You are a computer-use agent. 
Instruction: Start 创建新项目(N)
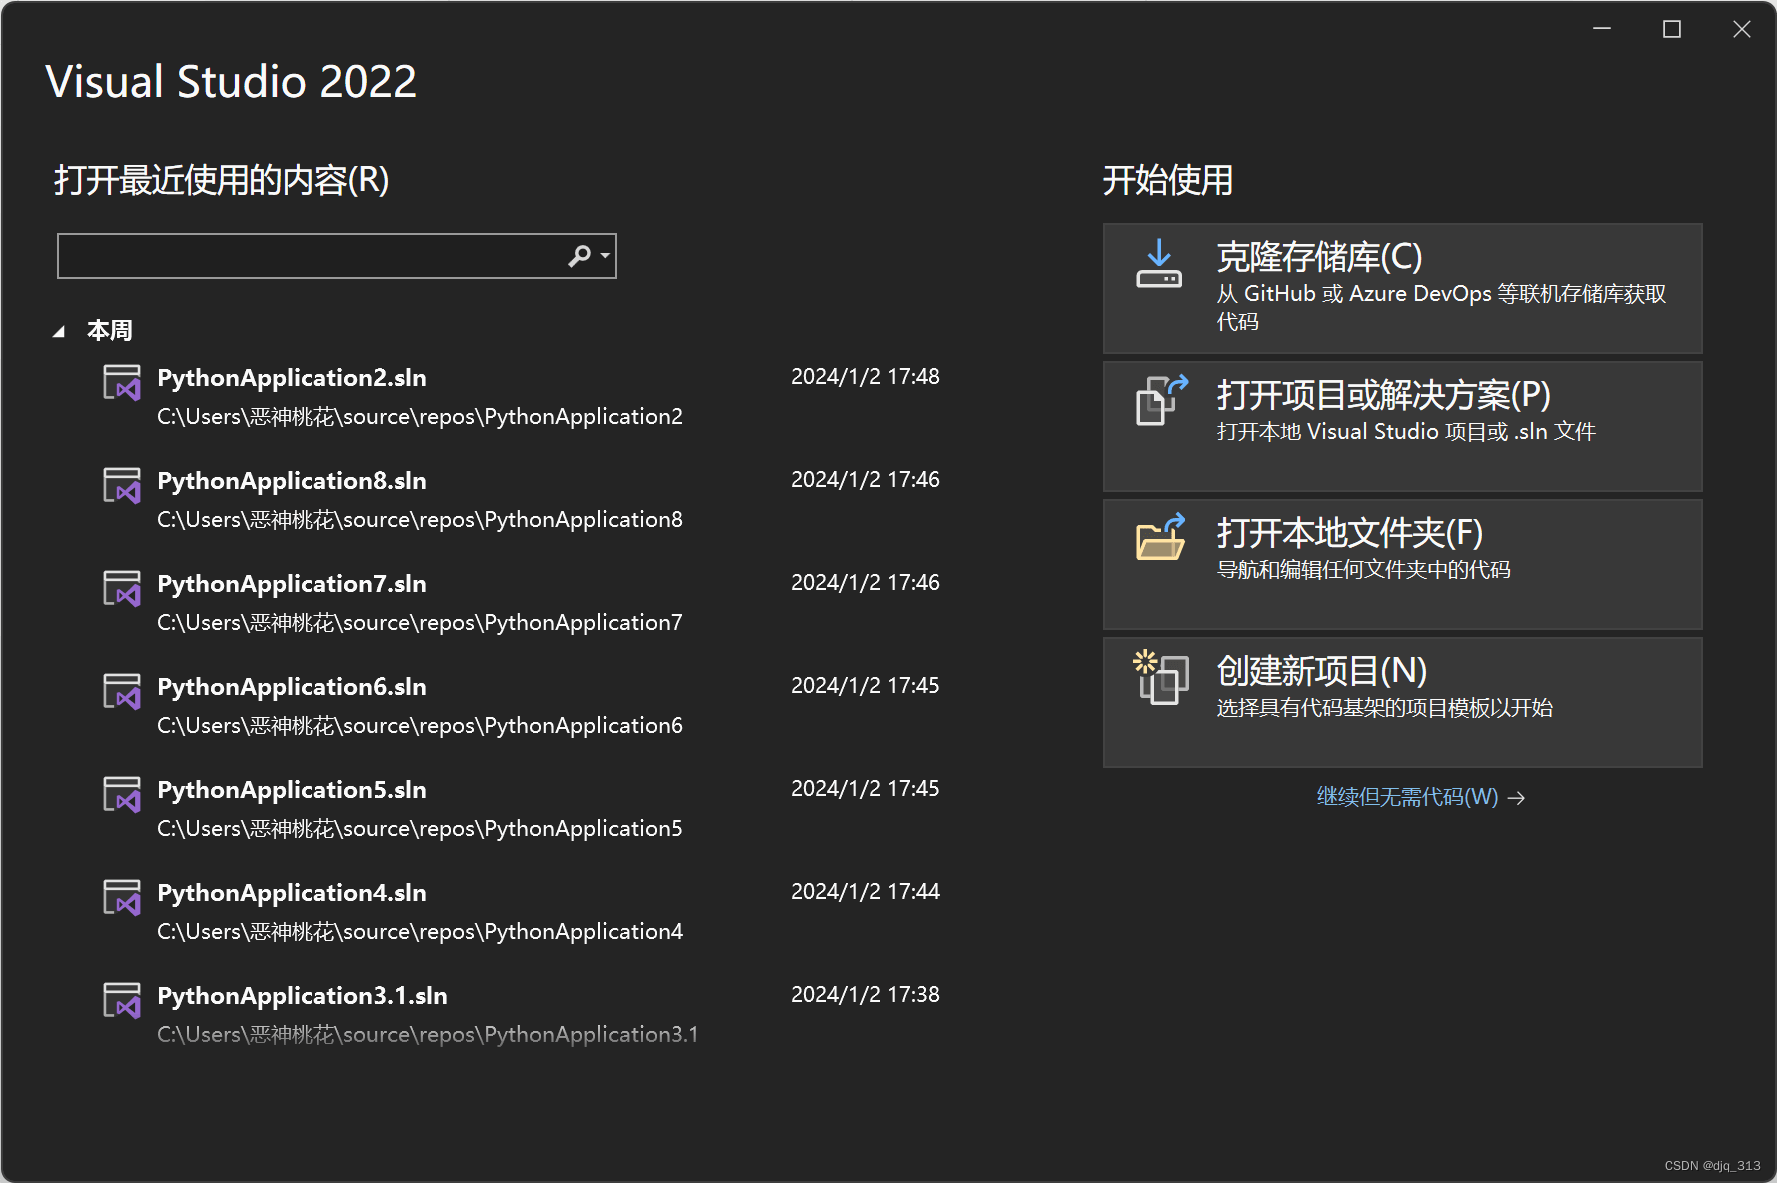1402,702
